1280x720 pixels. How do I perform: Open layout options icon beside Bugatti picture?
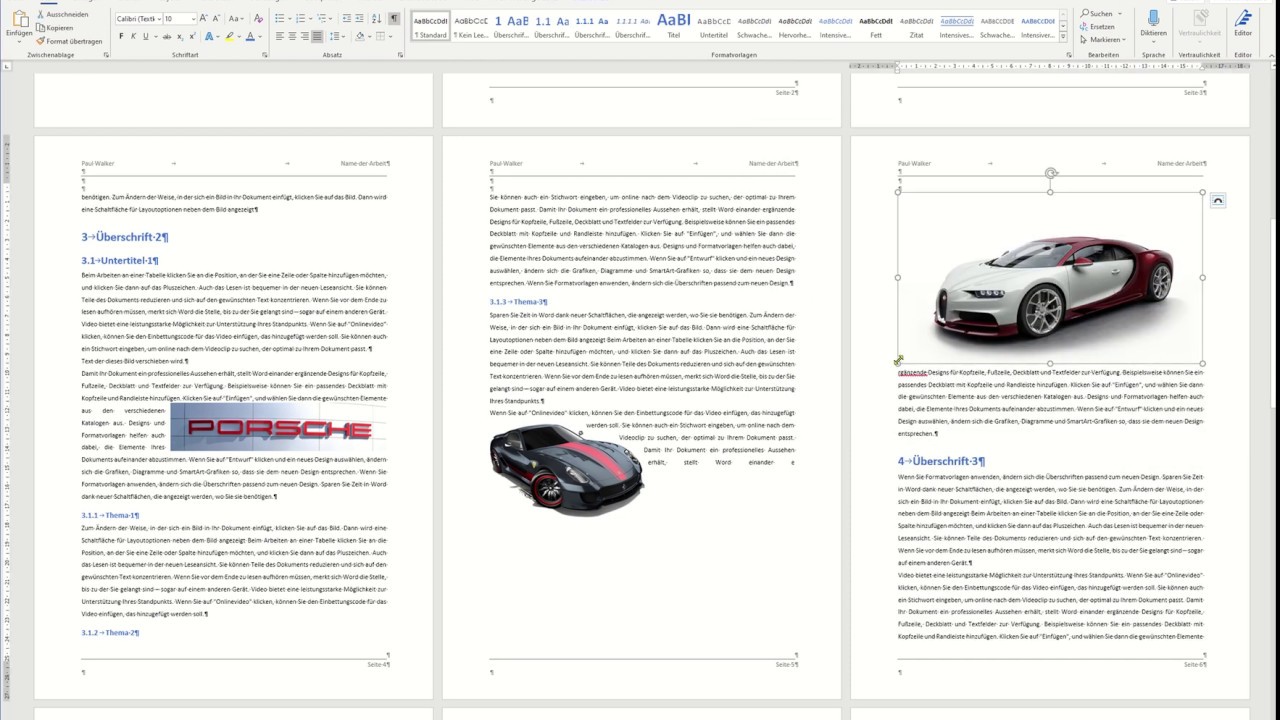tap(1217, 201)
